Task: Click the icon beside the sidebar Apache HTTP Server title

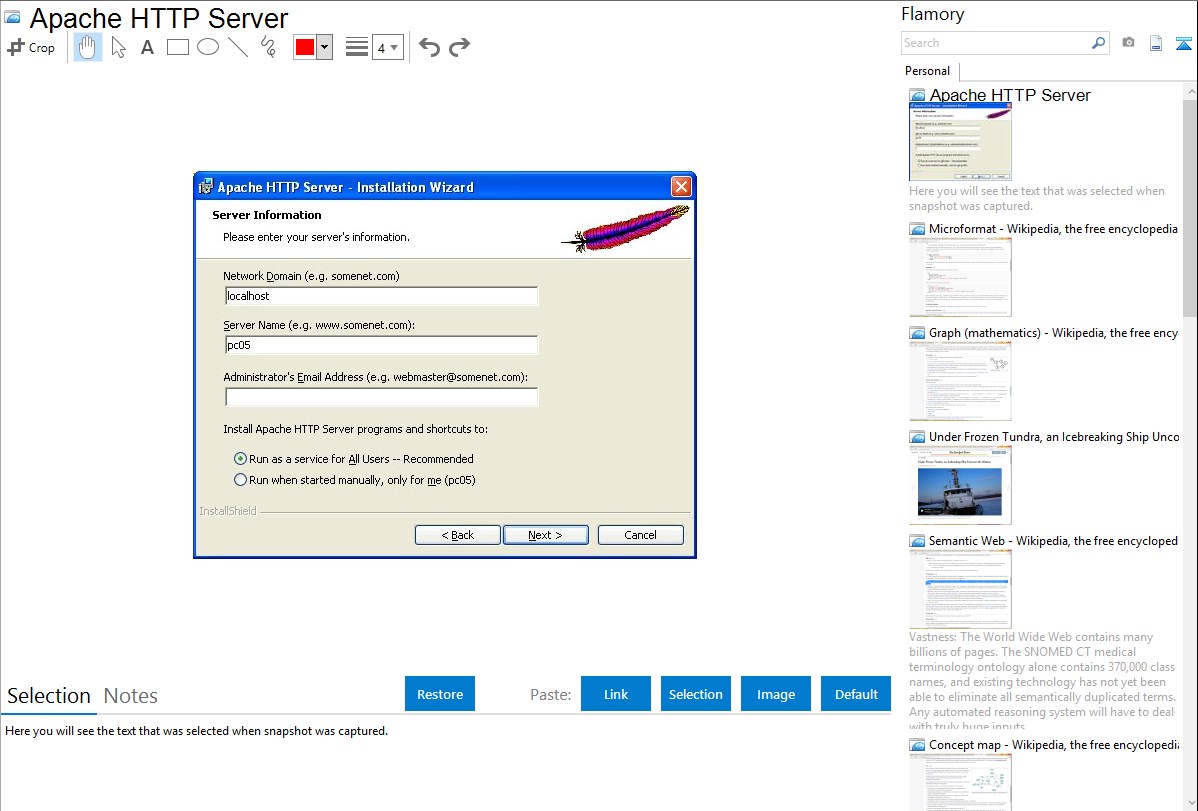Action: click(917, 96)
